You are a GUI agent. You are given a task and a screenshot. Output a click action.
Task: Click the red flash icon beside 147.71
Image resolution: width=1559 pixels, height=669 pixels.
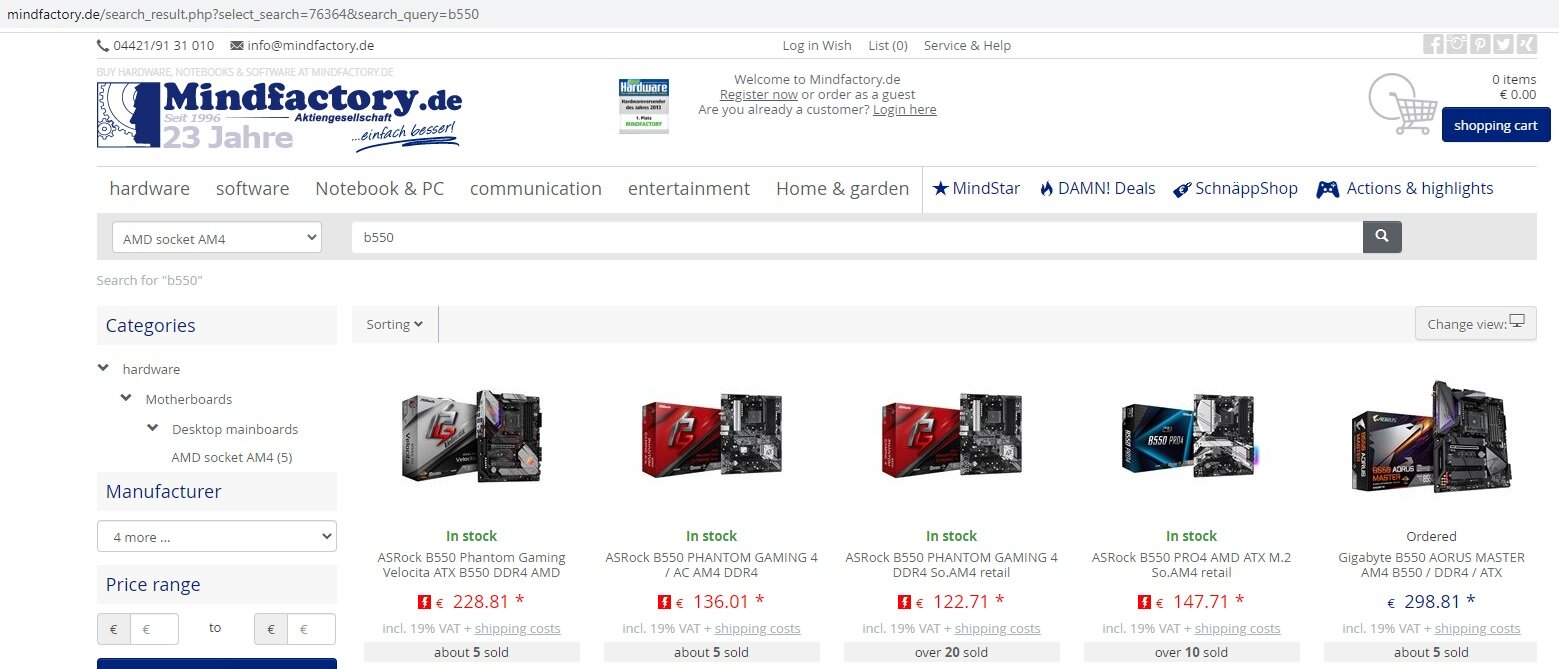click(1144, 602)
